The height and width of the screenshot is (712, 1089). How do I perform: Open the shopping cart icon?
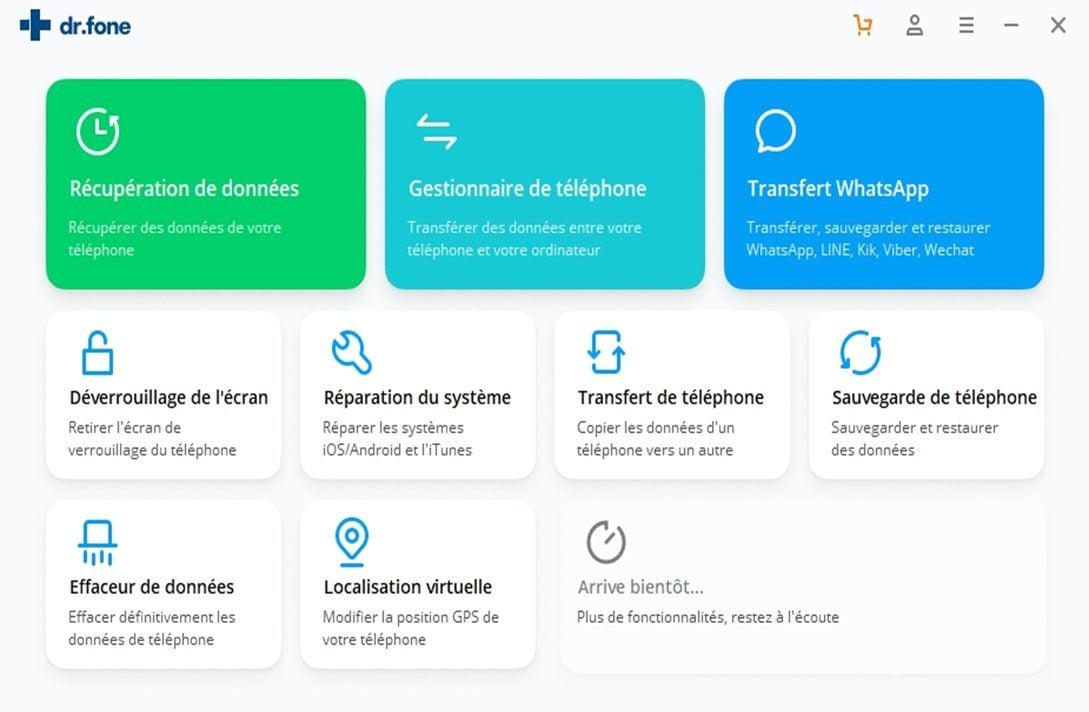click(863, 26)
